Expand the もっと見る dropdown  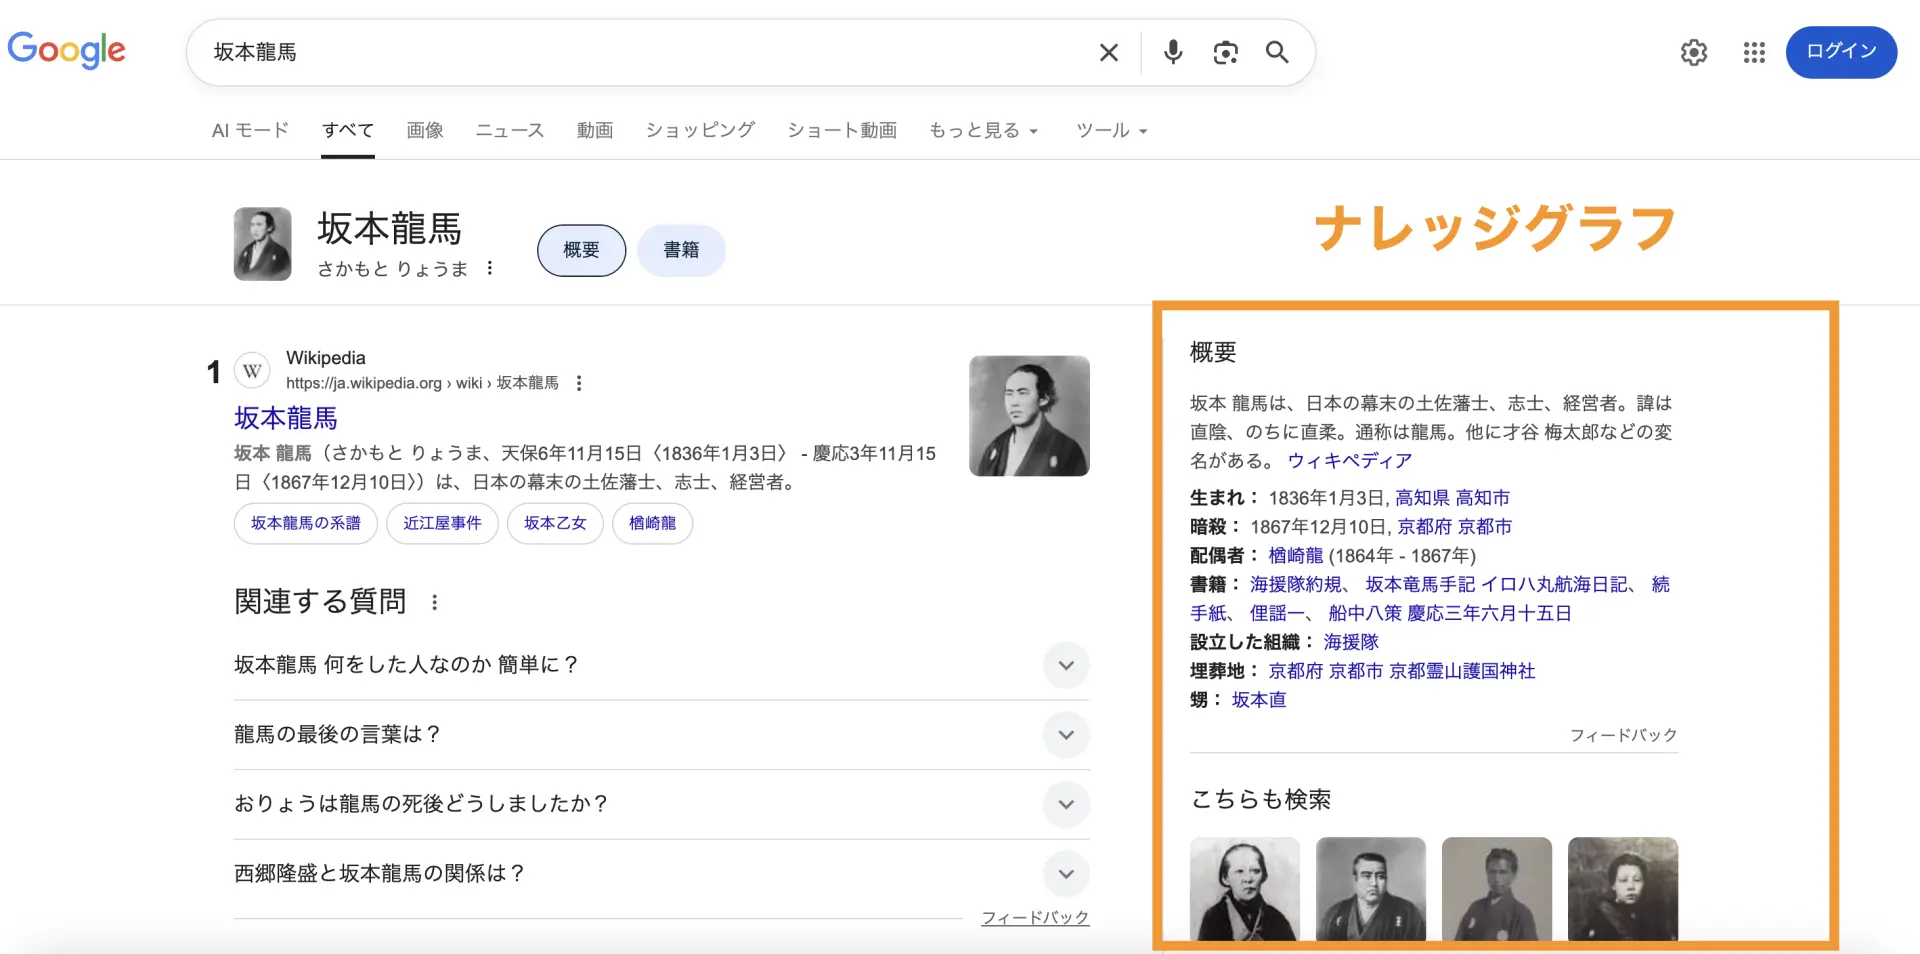pyautogui.click(x=984, y=130)
